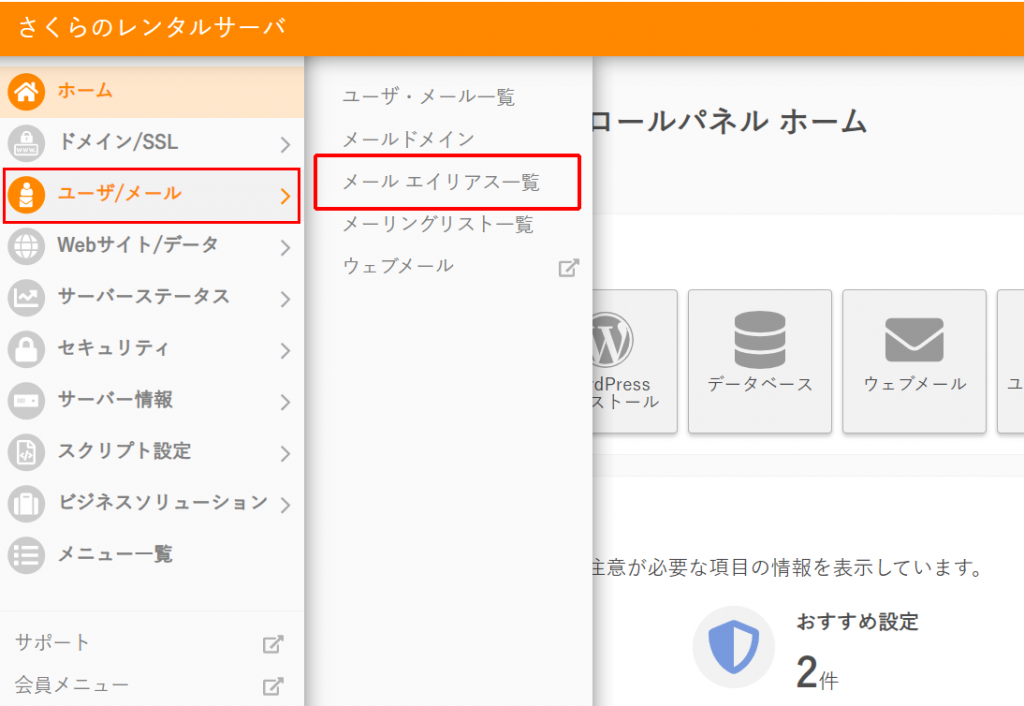
Task: Click the メニュー一覧 list icon
Action: point(26,554)
